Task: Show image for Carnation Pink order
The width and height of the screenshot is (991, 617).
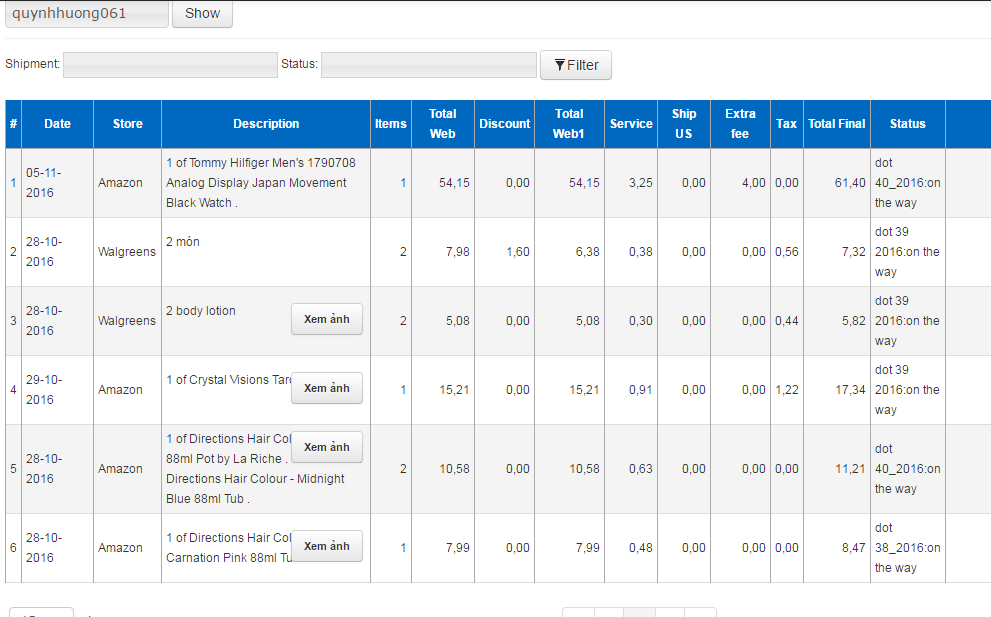Action: [x=326, y=546]
